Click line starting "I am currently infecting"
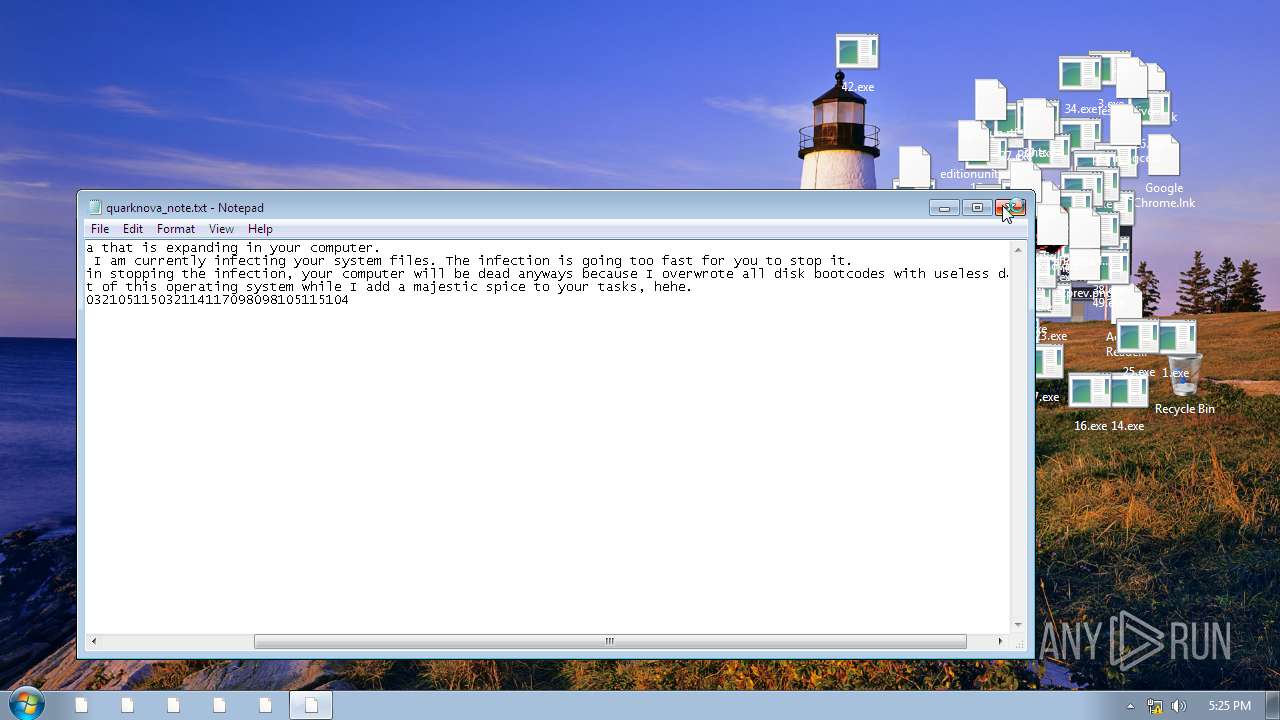The image size is (1280, 720). pos(473,261)
